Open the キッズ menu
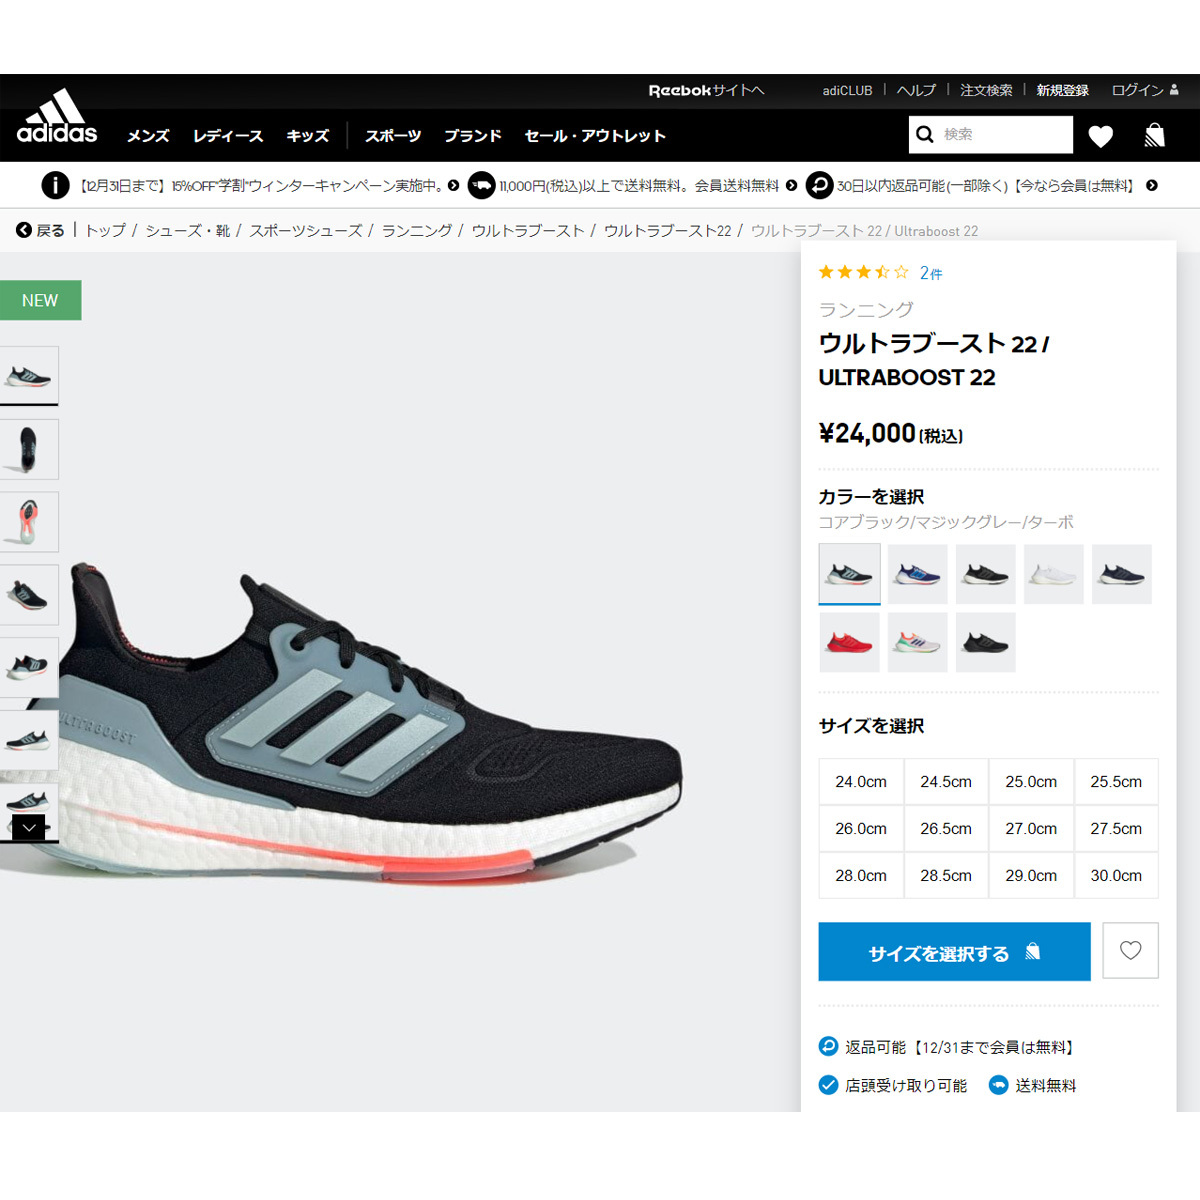The width and height of the screenshot is (1200, 1200). [307, 136]
